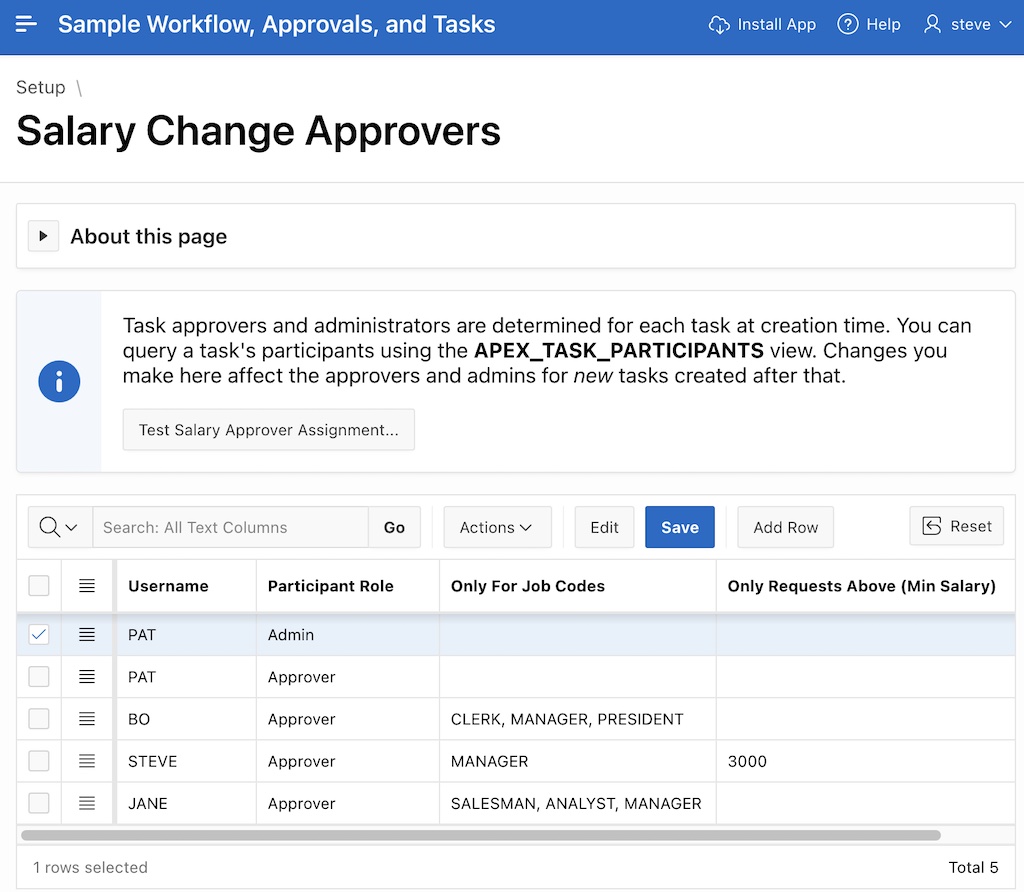Viewport: 1024px width, 892px height.
Task: Click the Search All Text Columns field
Action: (x=230, y=527)
